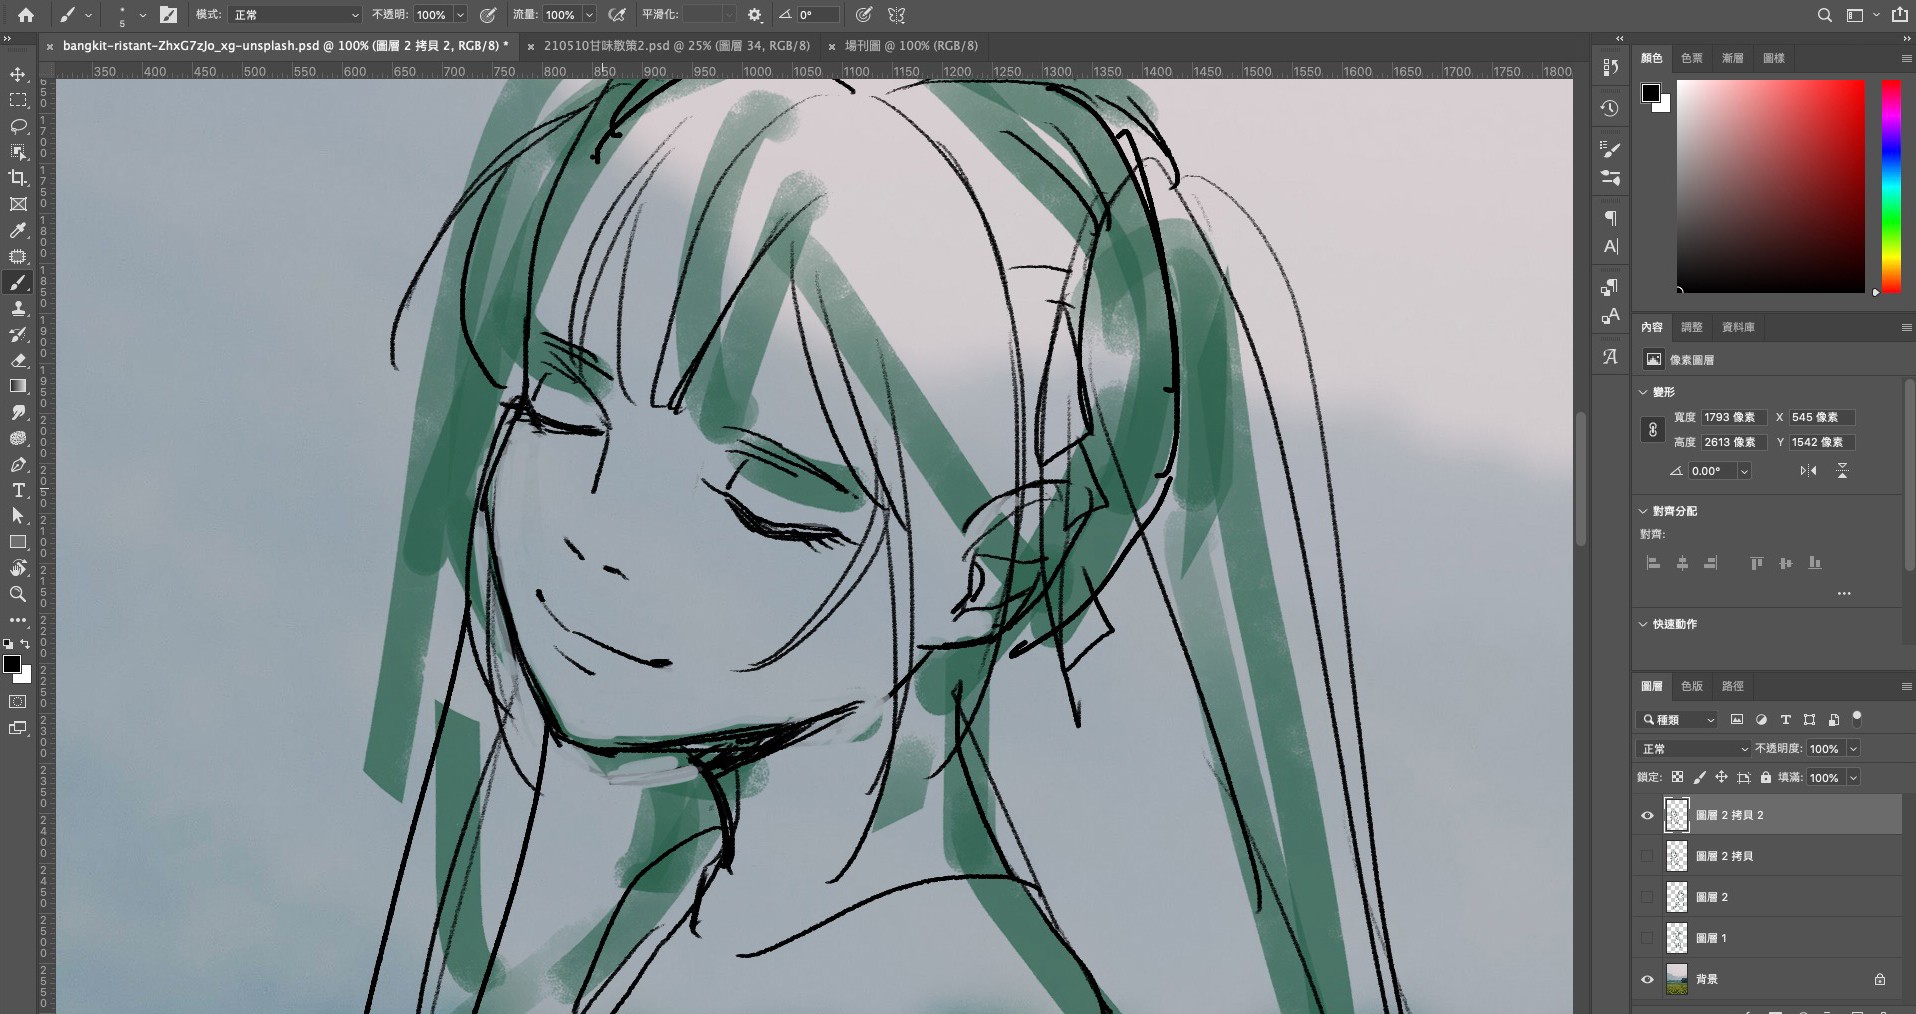Image resolution: width=1916 pixels, height=1014 pixels.
Task: Open the Home screen icon
Action: tap(26, 15)
